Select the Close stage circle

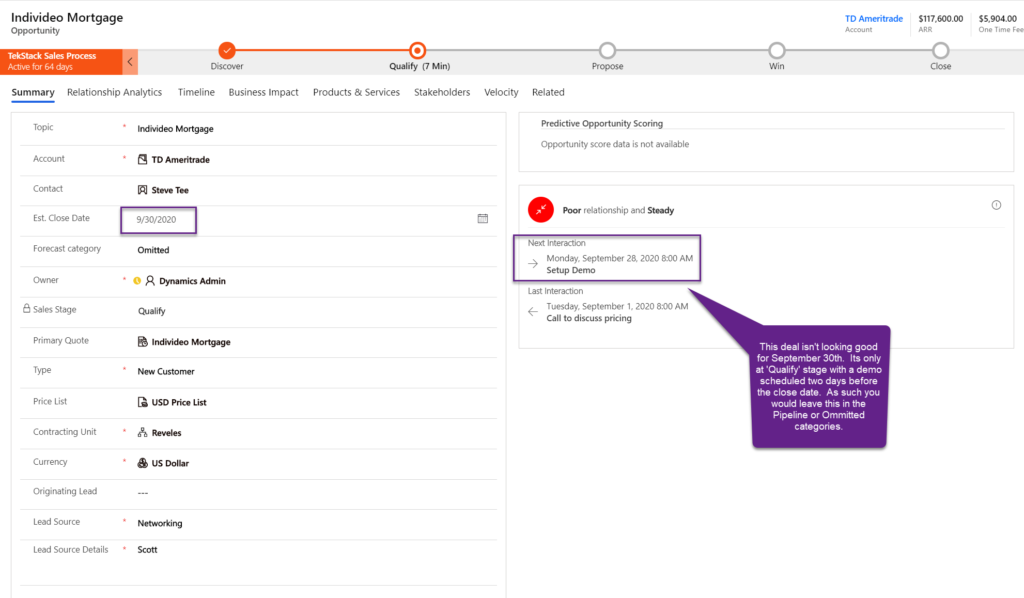(x=940, y=50)
